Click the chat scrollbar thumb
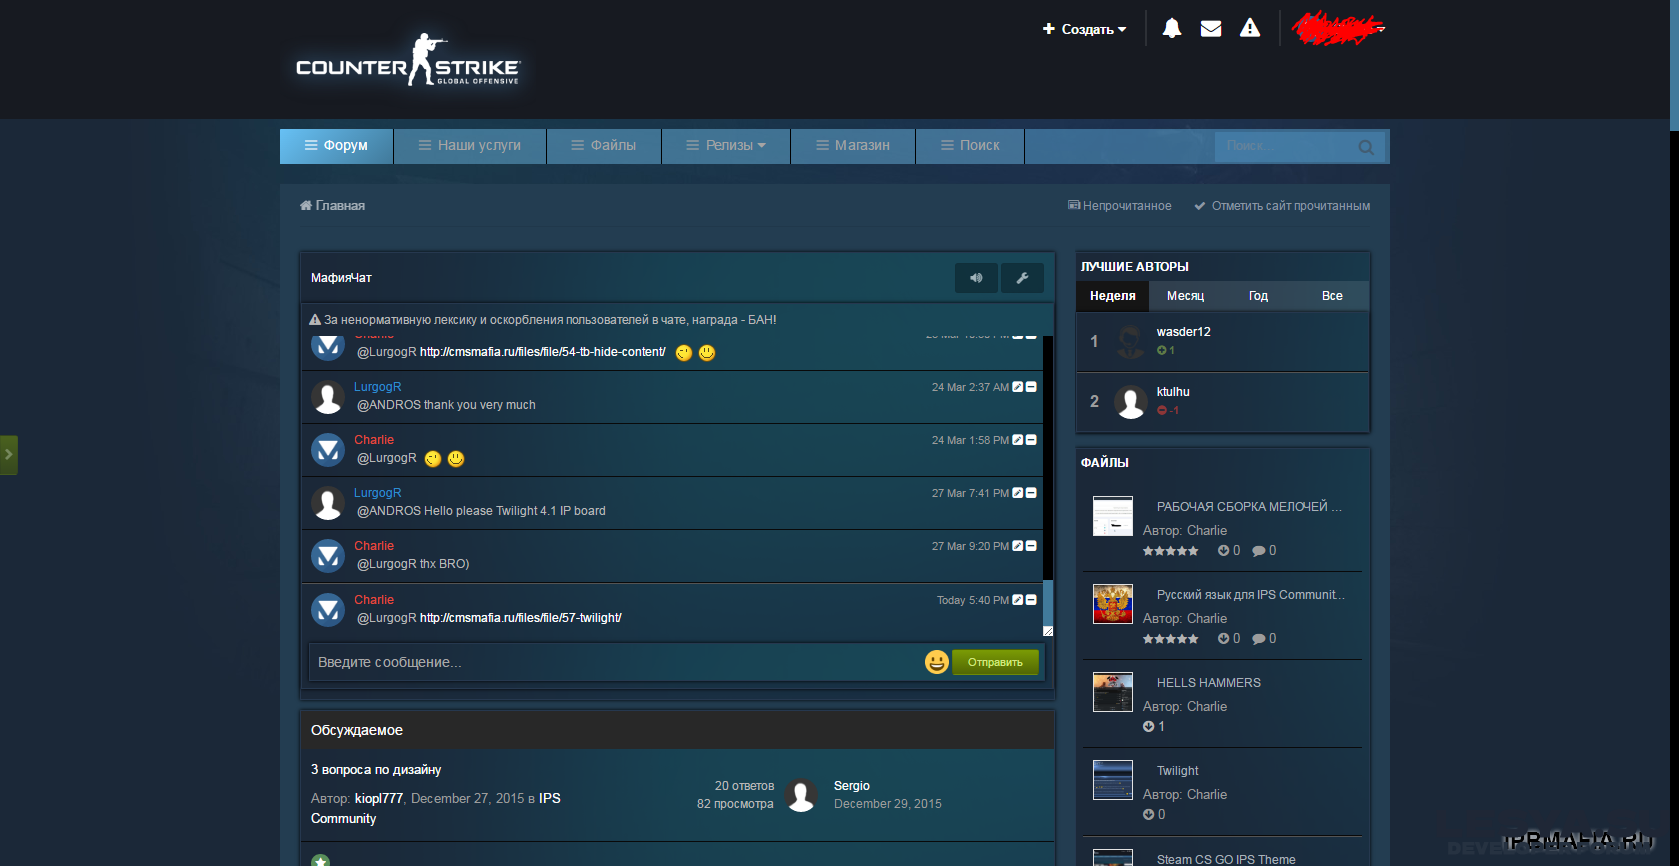Viewport: 1679px width, 866px height. pos(1048,603)
